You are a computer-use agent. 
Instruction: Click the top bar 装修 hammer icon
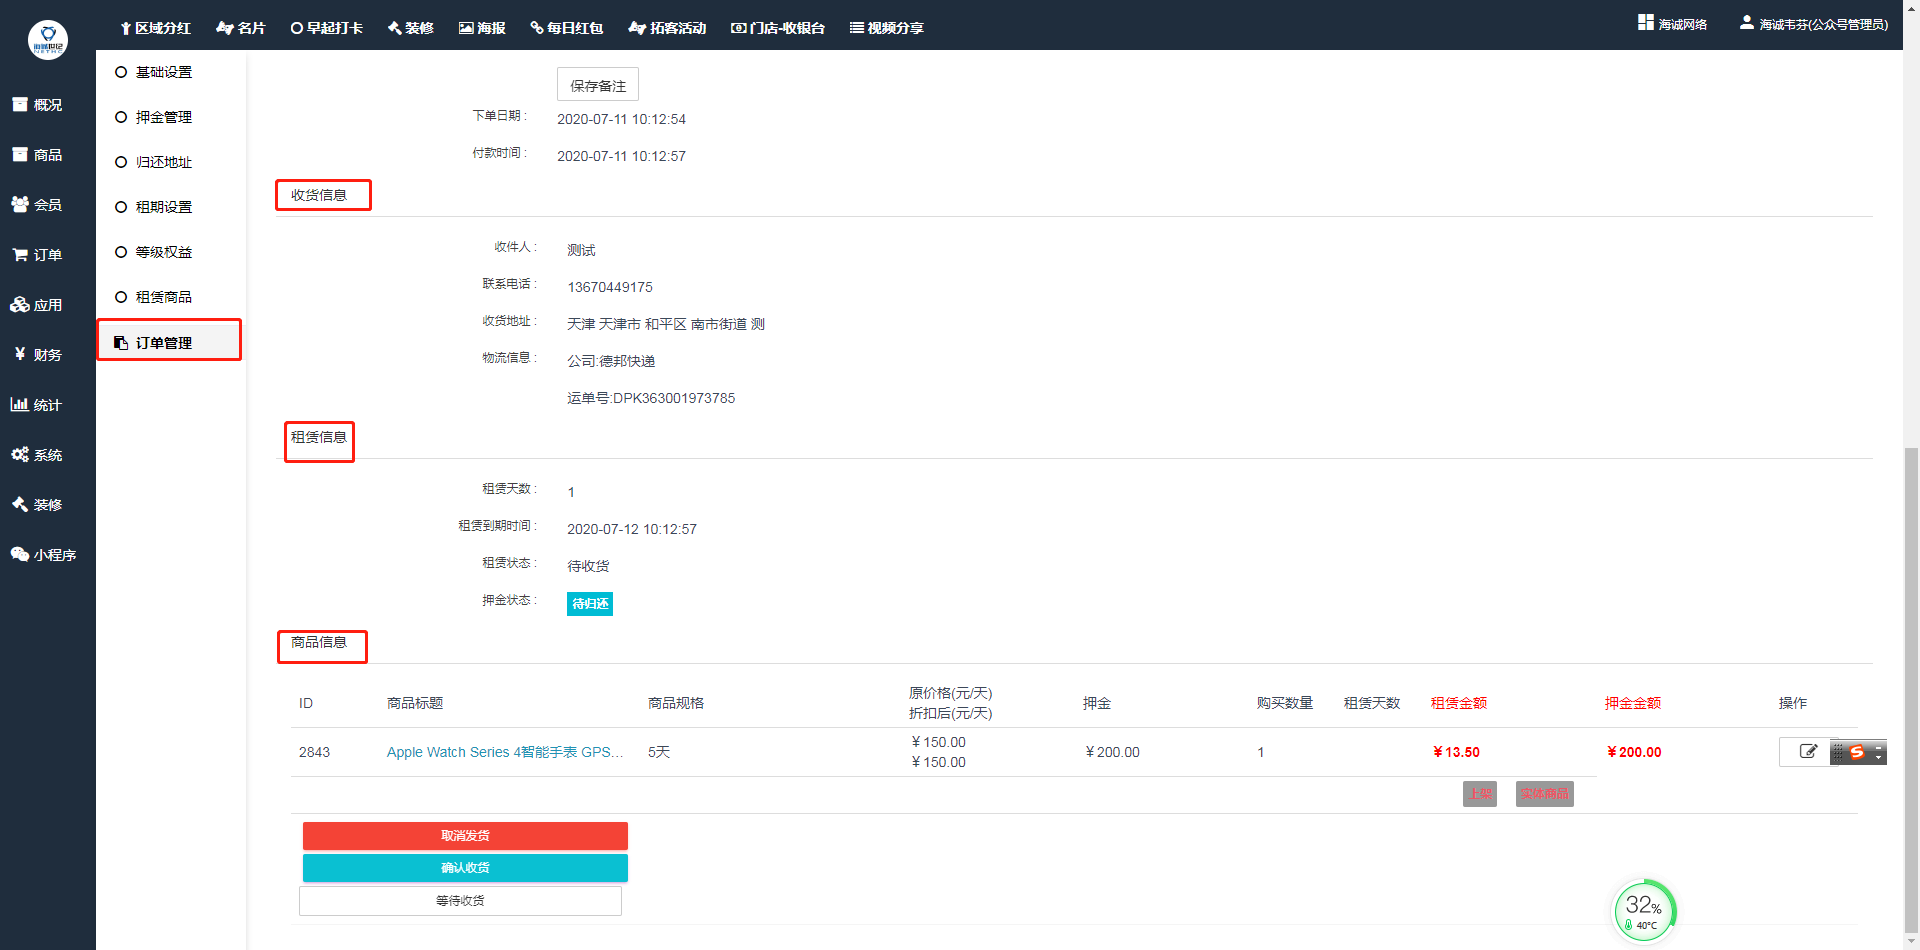tap(394, 28)
